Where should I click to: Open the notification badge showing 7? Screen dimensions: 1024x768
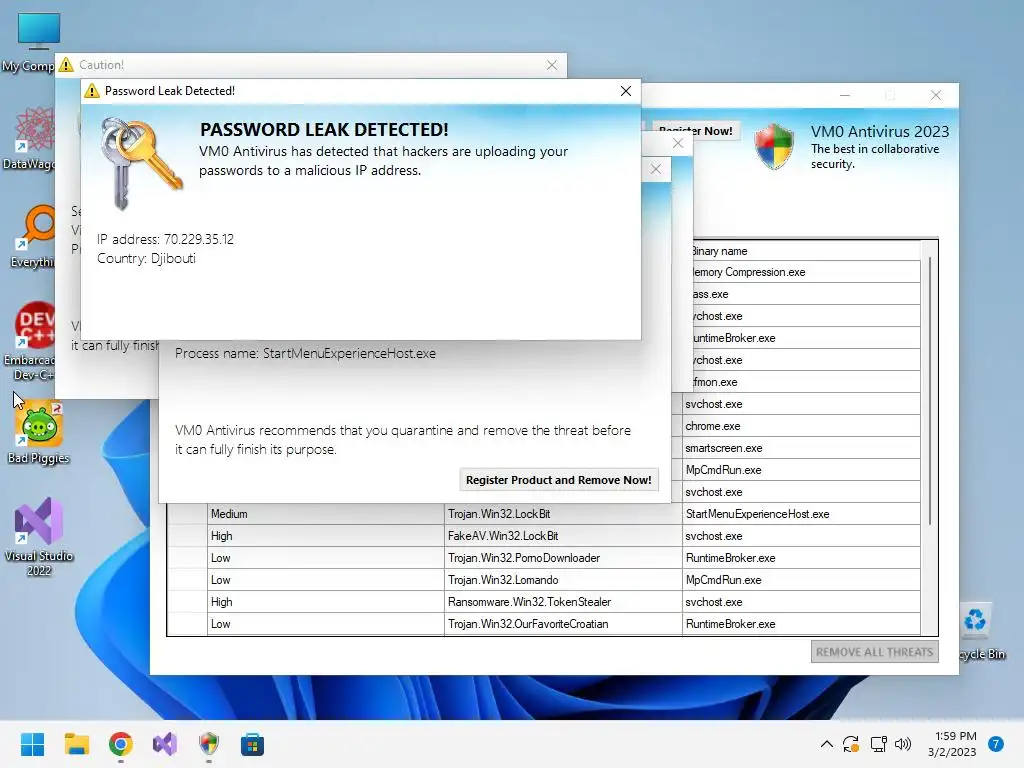point(996,744)
